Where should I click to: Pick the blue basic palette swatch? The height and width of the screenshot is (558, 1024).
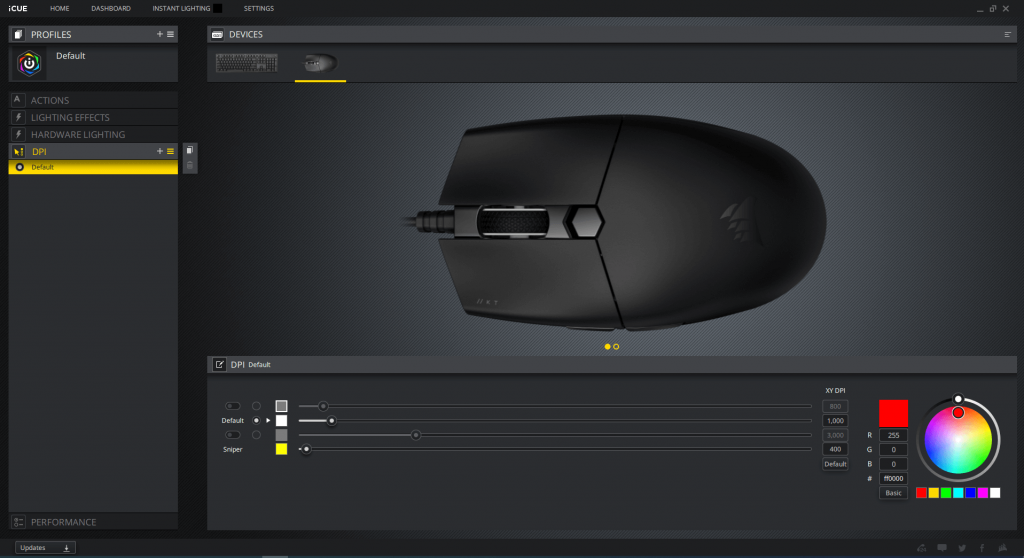970,493
